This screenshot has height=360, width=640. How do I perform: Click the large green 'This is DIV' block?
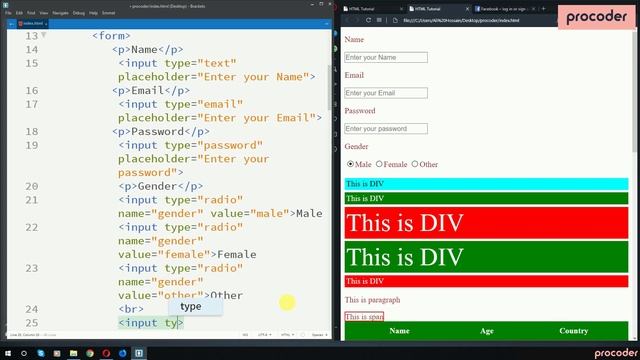[x=486, y=257]
